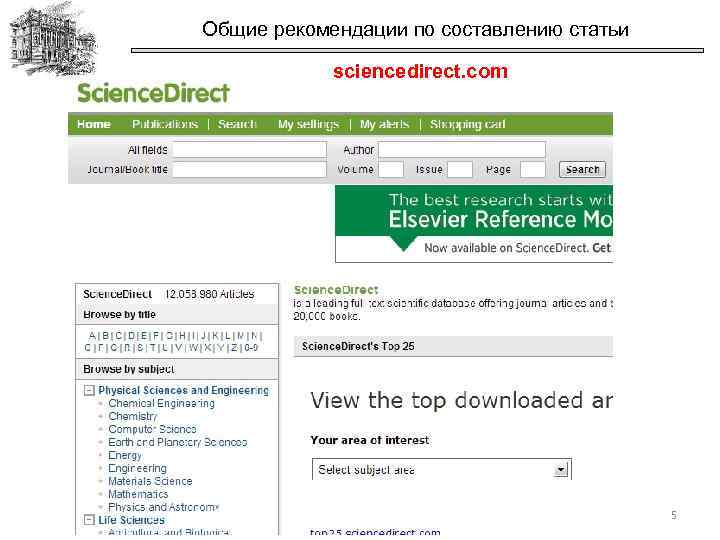Focus the All fields input

pos(249,150)
